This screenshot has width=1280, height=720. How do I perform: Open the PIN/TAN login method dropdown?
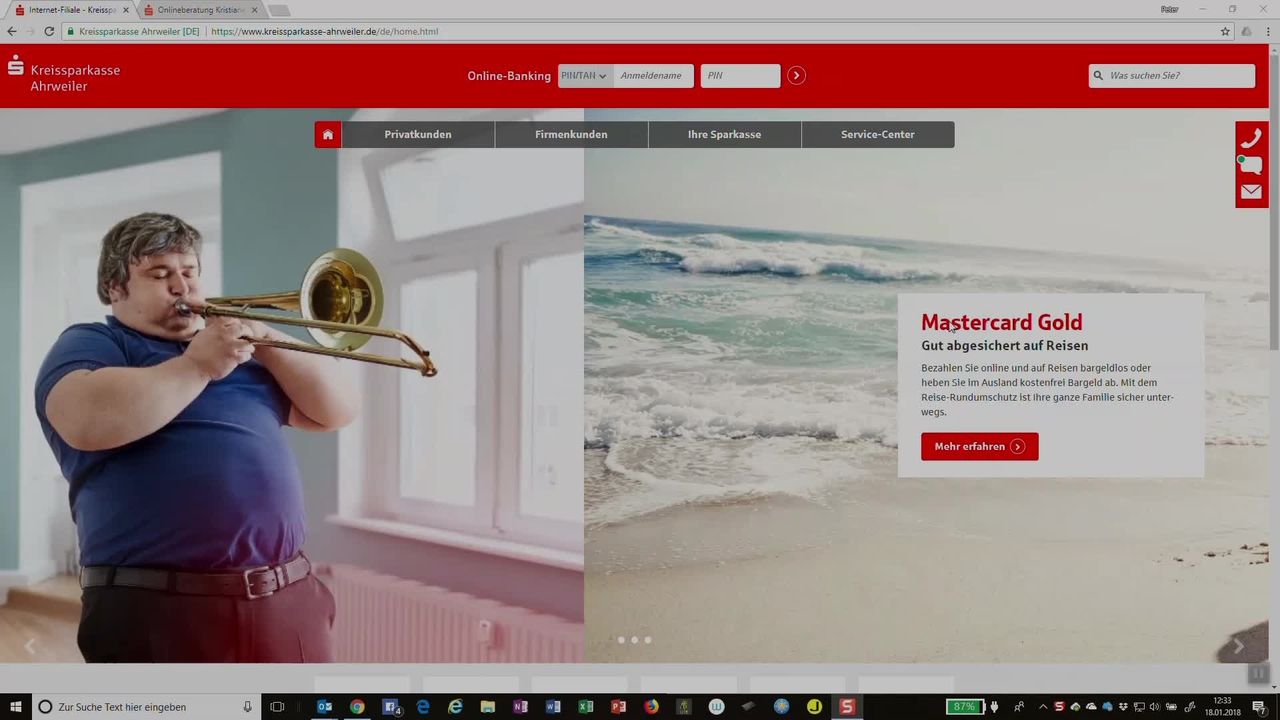[585, 75]
